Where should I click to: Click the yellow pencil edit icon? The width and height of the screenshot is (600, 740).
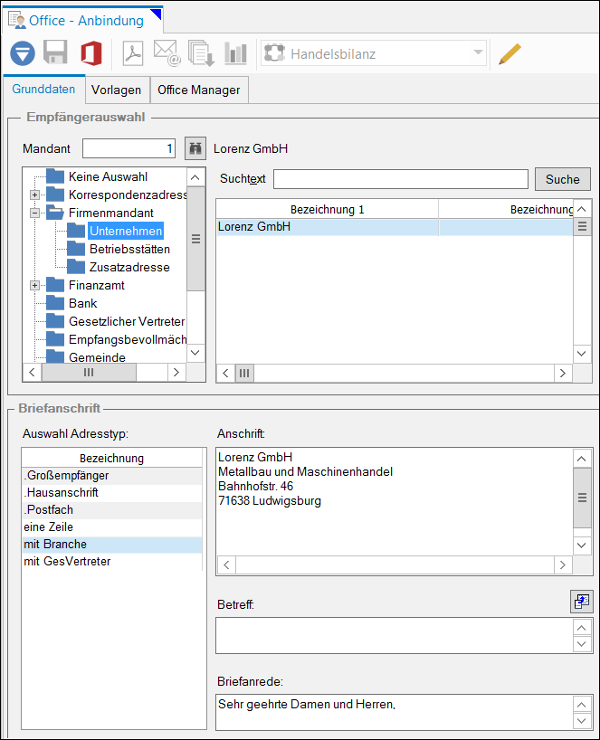pyautogui.click(x=510, y=54)
